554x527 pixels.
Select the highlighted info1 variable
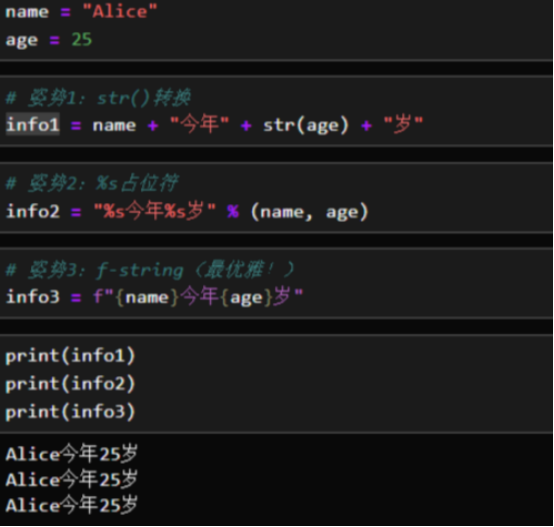(33, 124)
